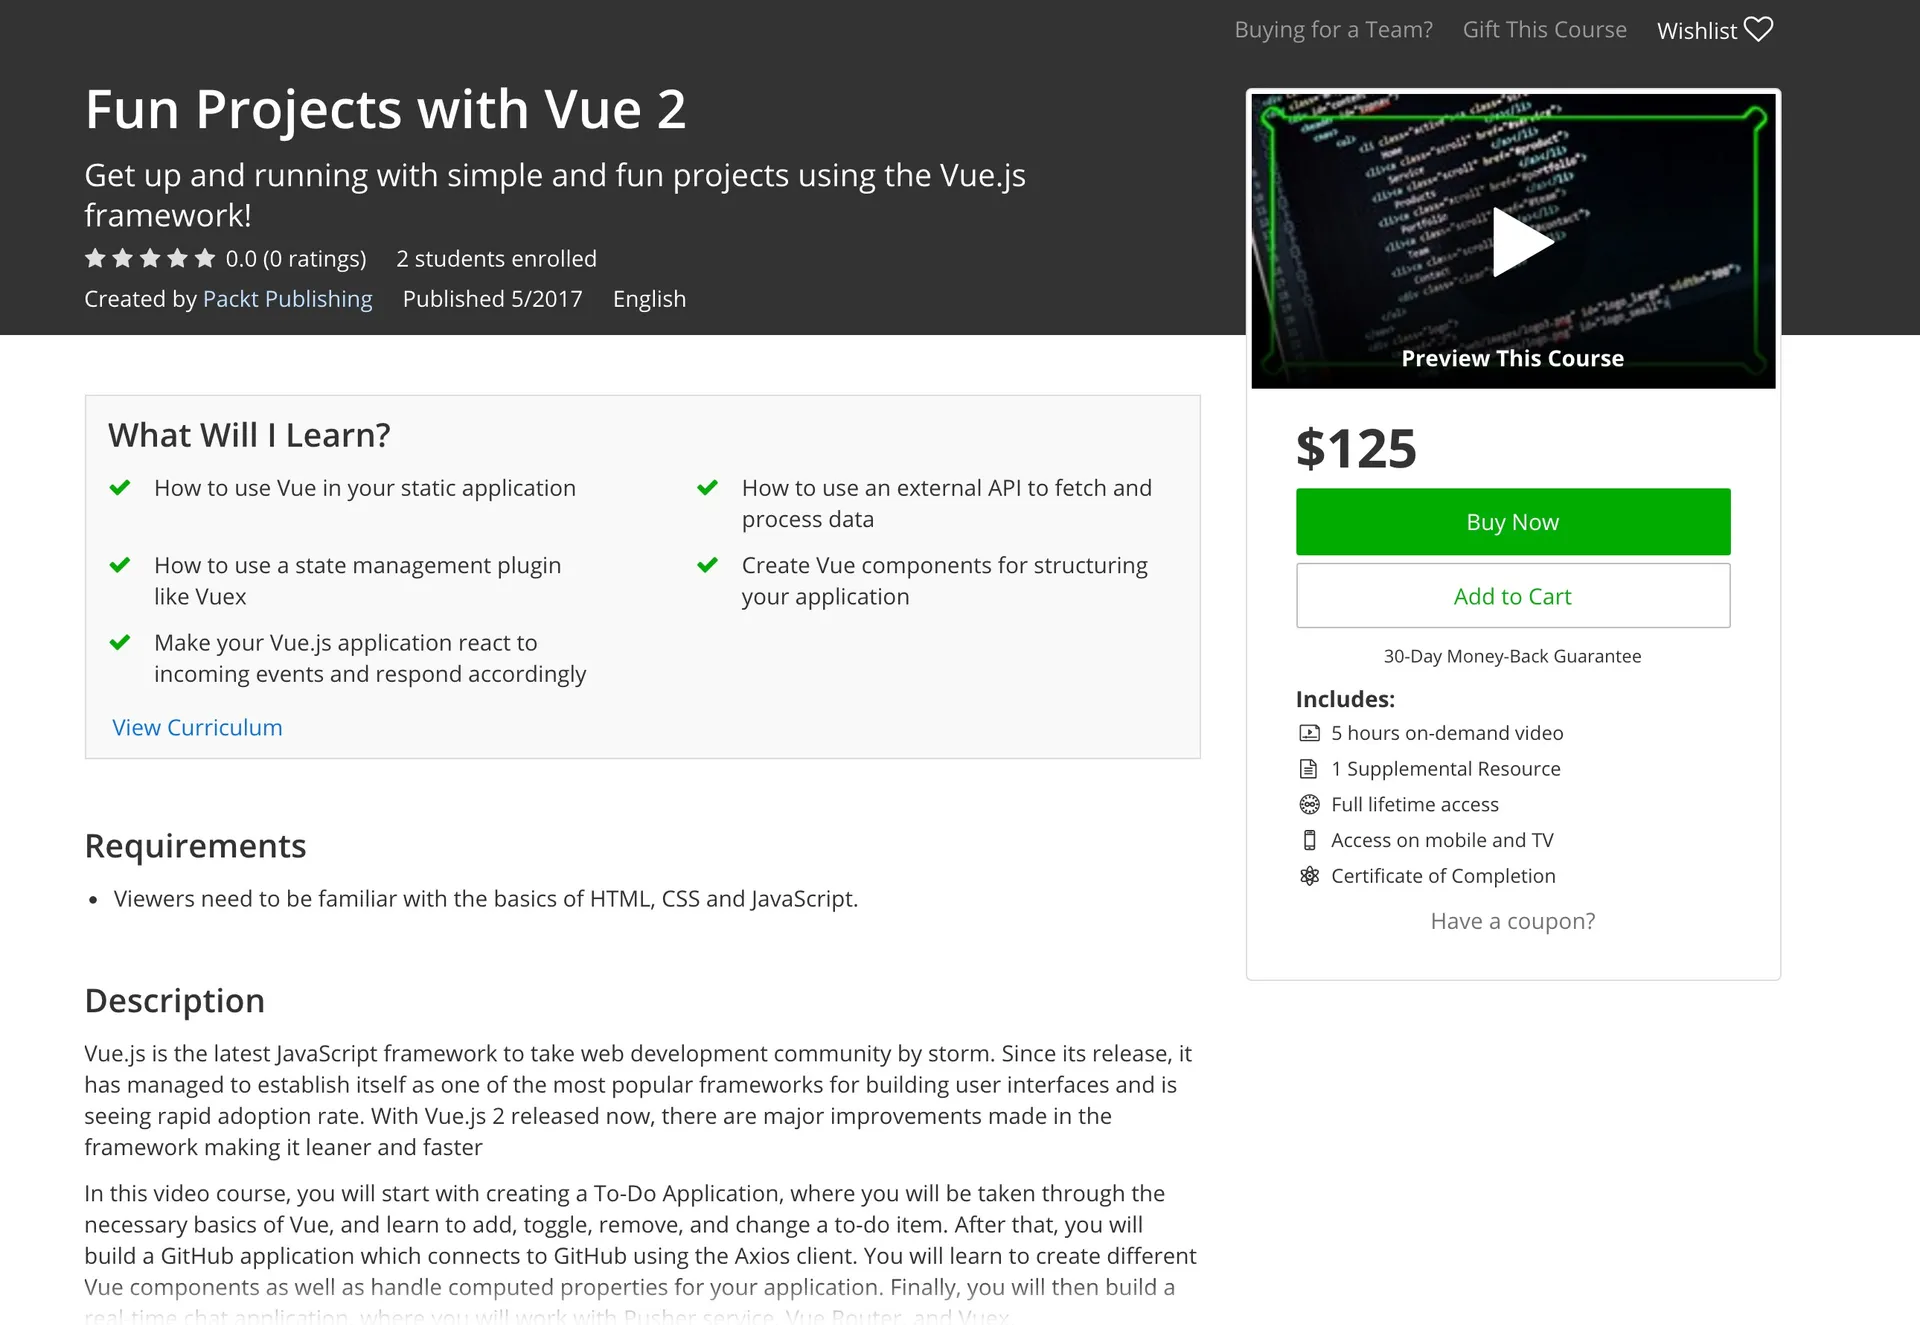Click checkmark beside static application item
1920x1325 pixels.
[120, 488]
